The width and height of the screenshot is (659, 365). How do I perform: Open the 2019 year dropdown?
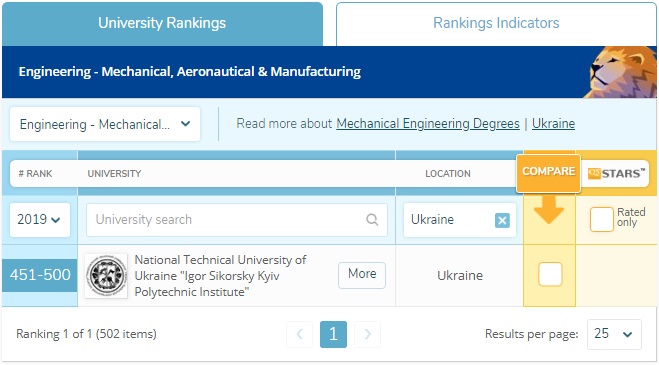point(40,220)
